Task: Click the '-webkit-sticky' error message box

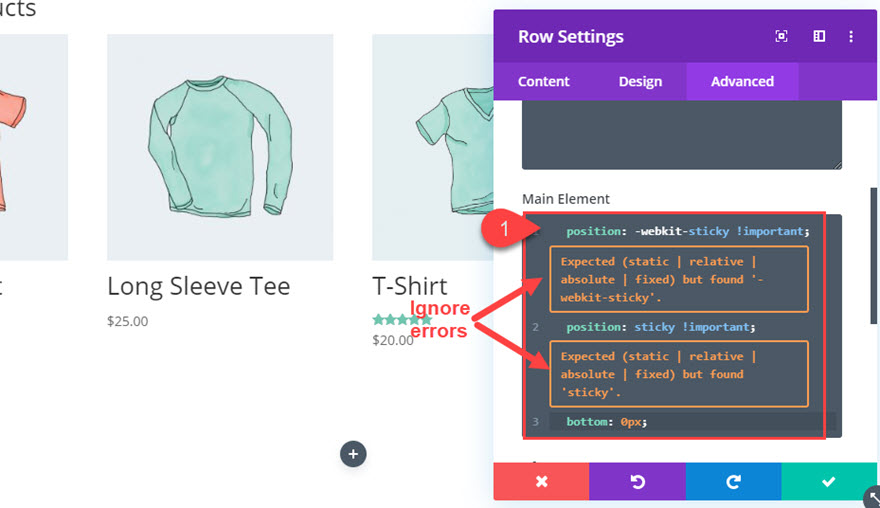Action: (x=679, y=279)
